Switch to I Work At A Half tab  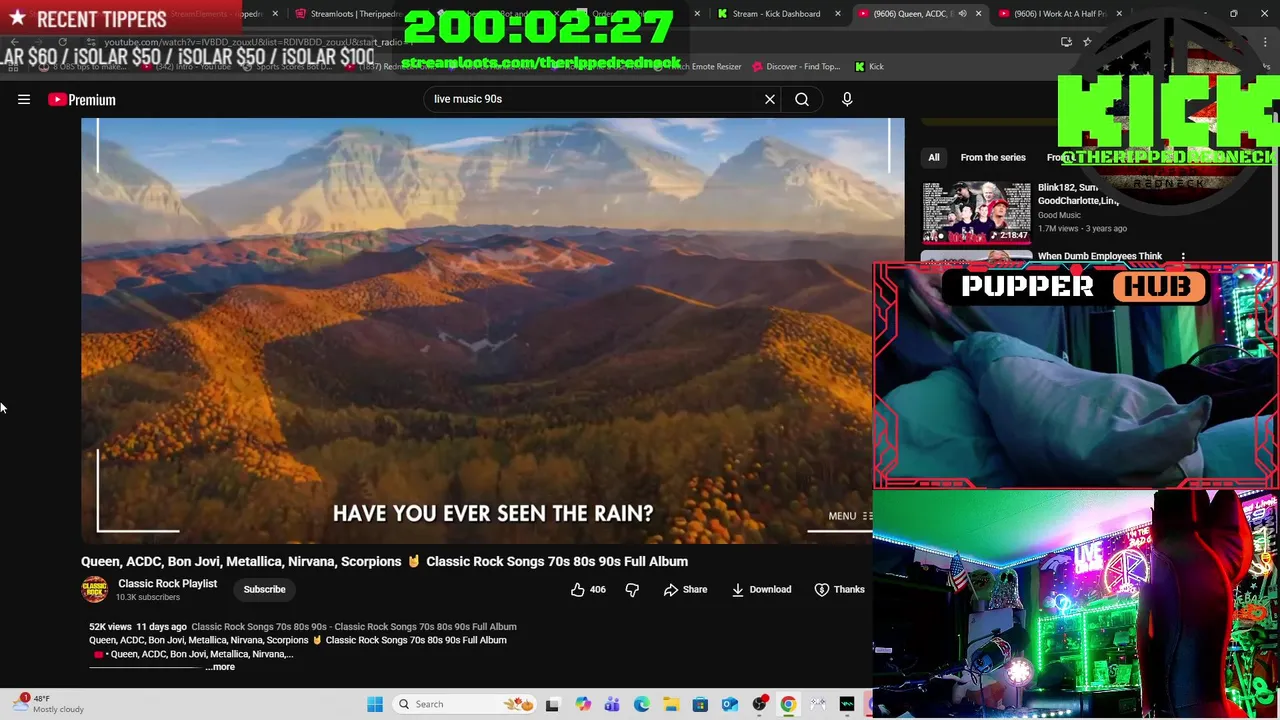[1060, 14]
